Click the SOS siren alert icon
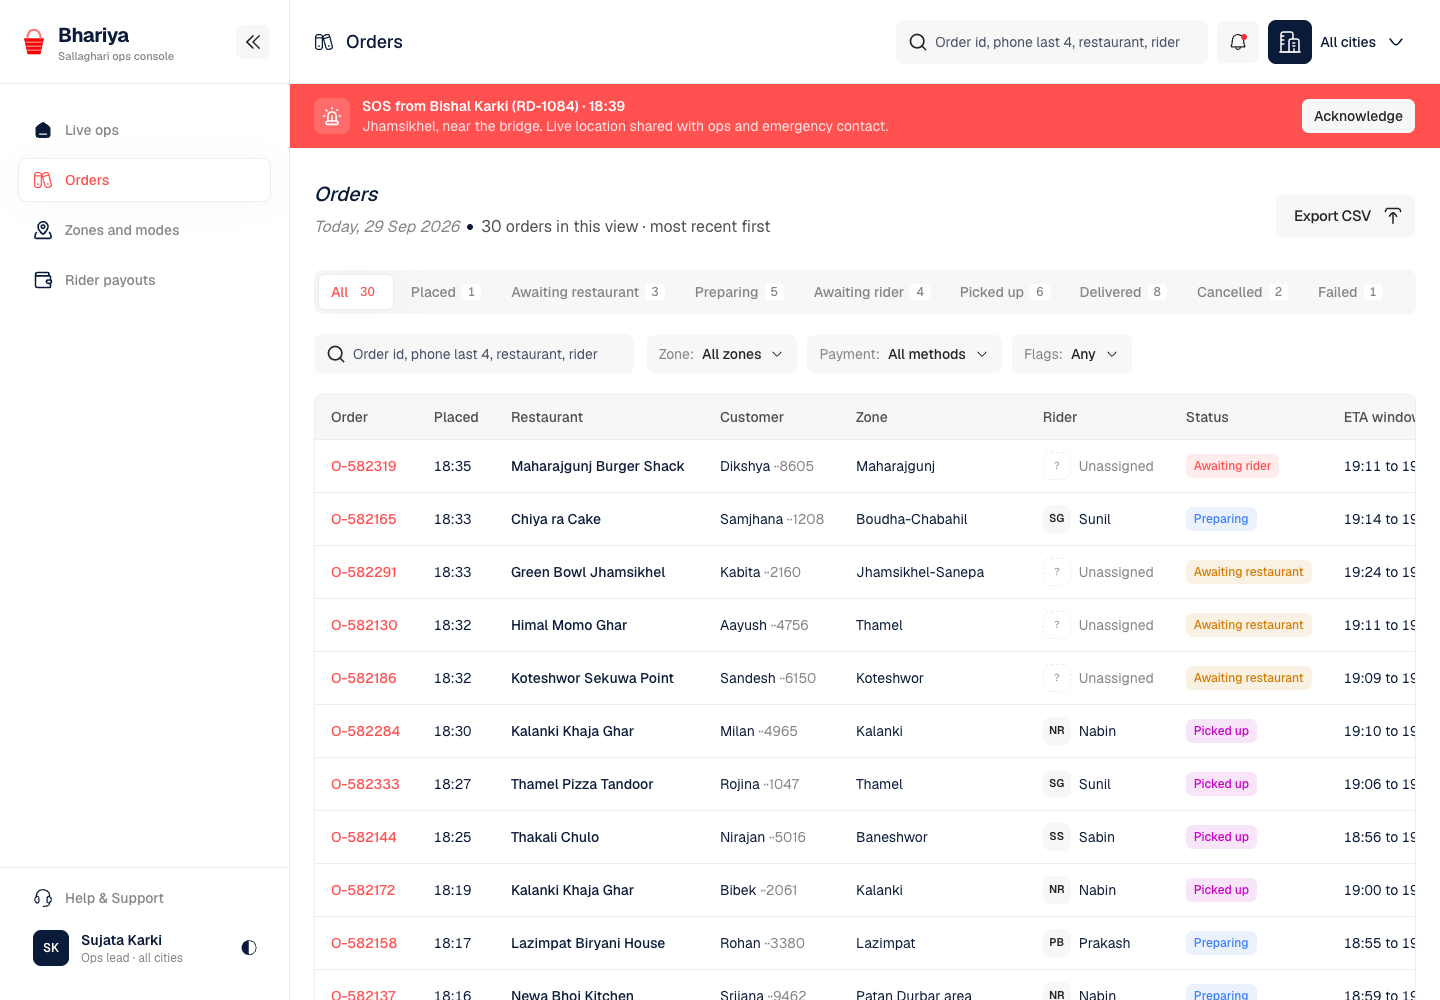The height and width of the screenshot is (1000, 1440). click(332, 116)
